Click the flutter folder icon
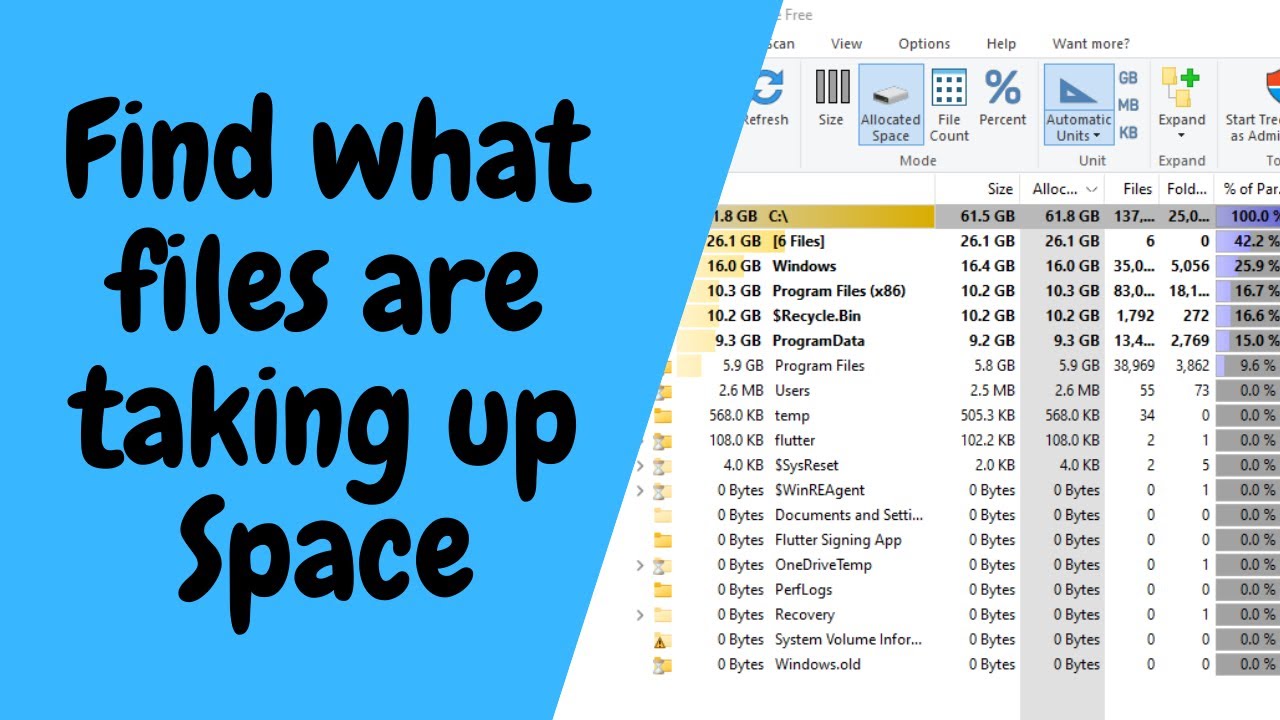 [x=662, y=441]
